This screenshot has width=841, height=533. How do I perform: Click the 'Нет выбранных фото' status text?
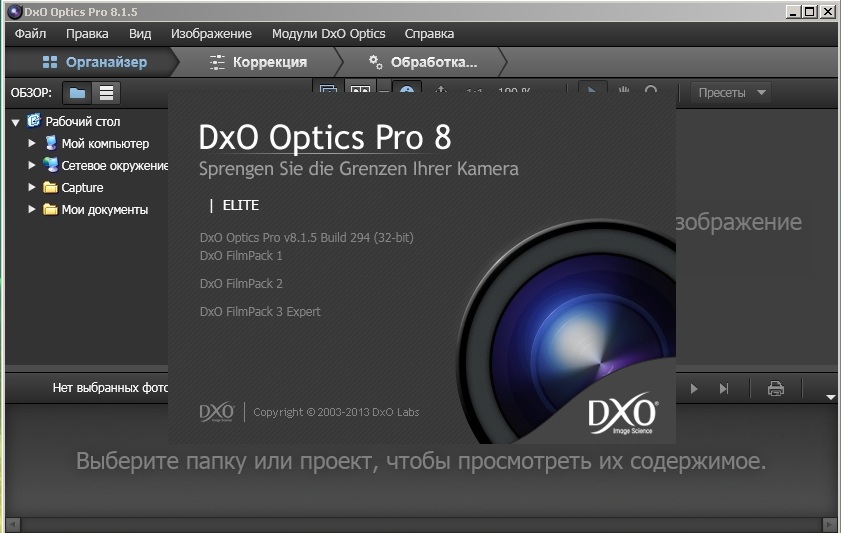110,388
